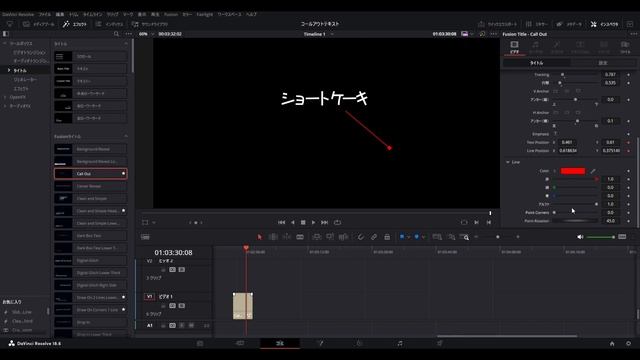Collapse the Fusion Titles list header
Image resolution: width=640 pixels, height=360 pixels.
[x=126, y=136]
